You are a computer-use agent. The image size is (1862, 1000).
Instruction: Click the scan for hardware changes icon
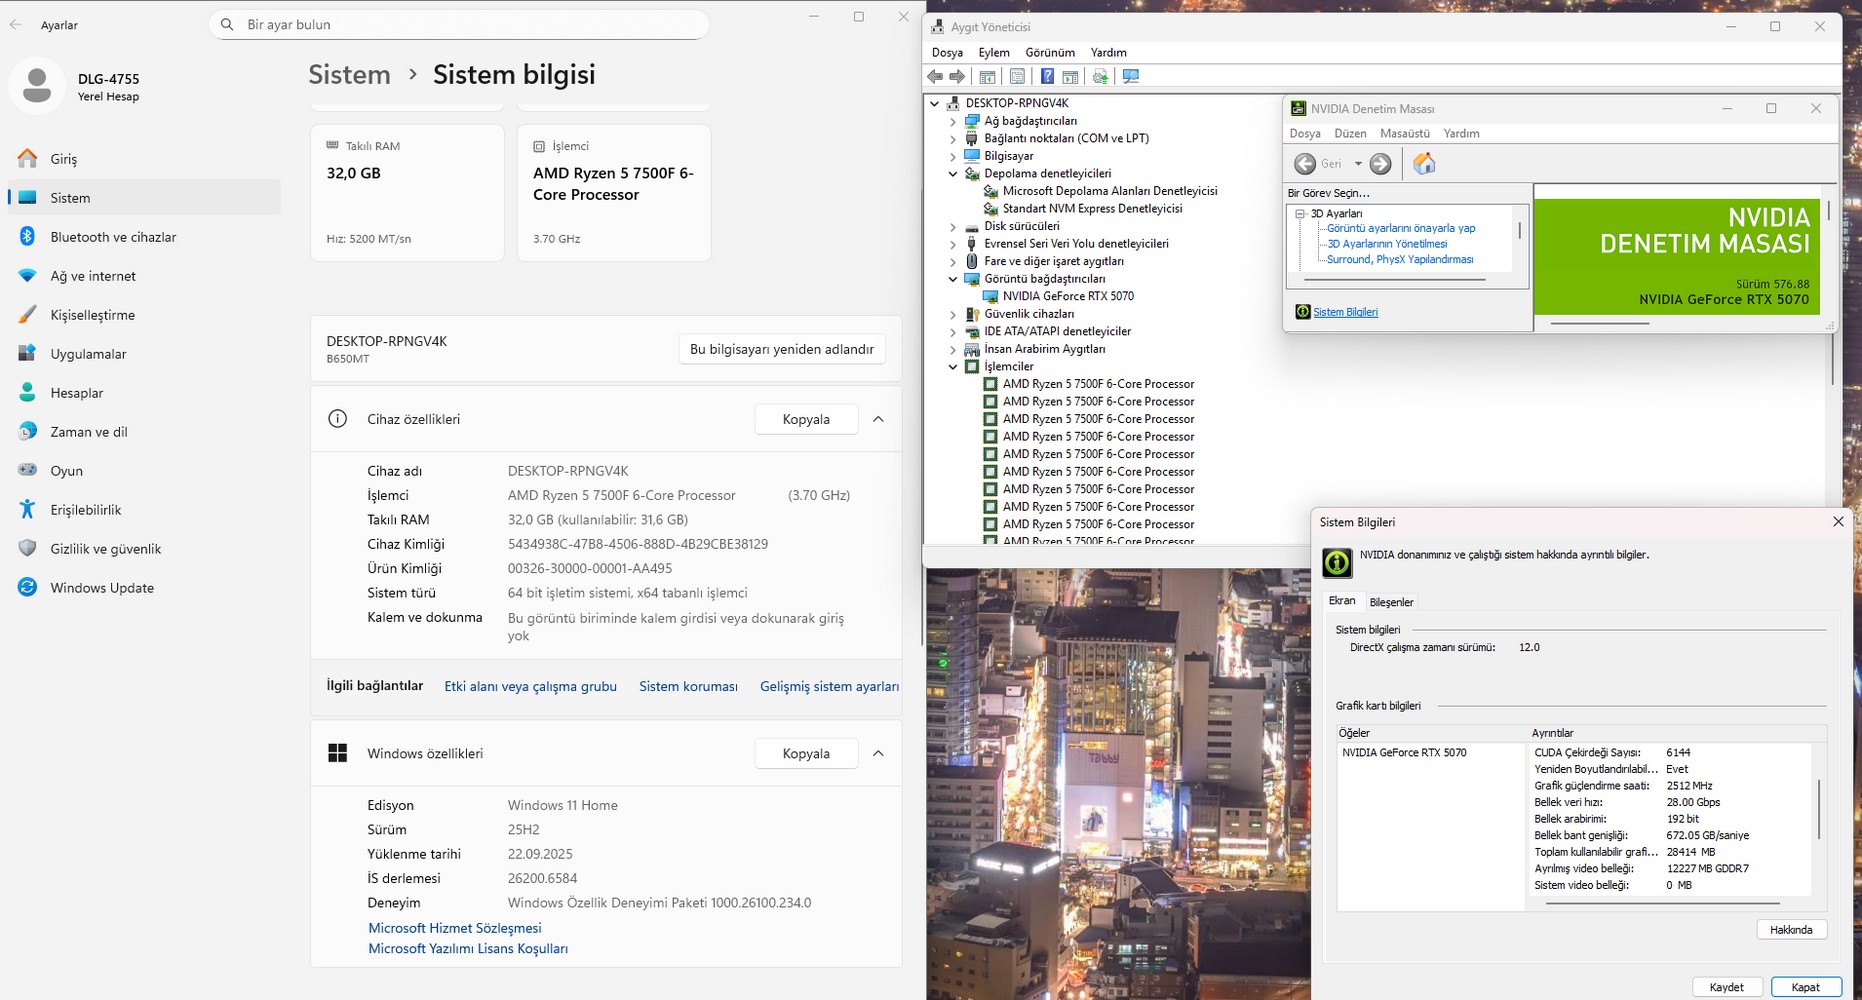(1131, 77)
